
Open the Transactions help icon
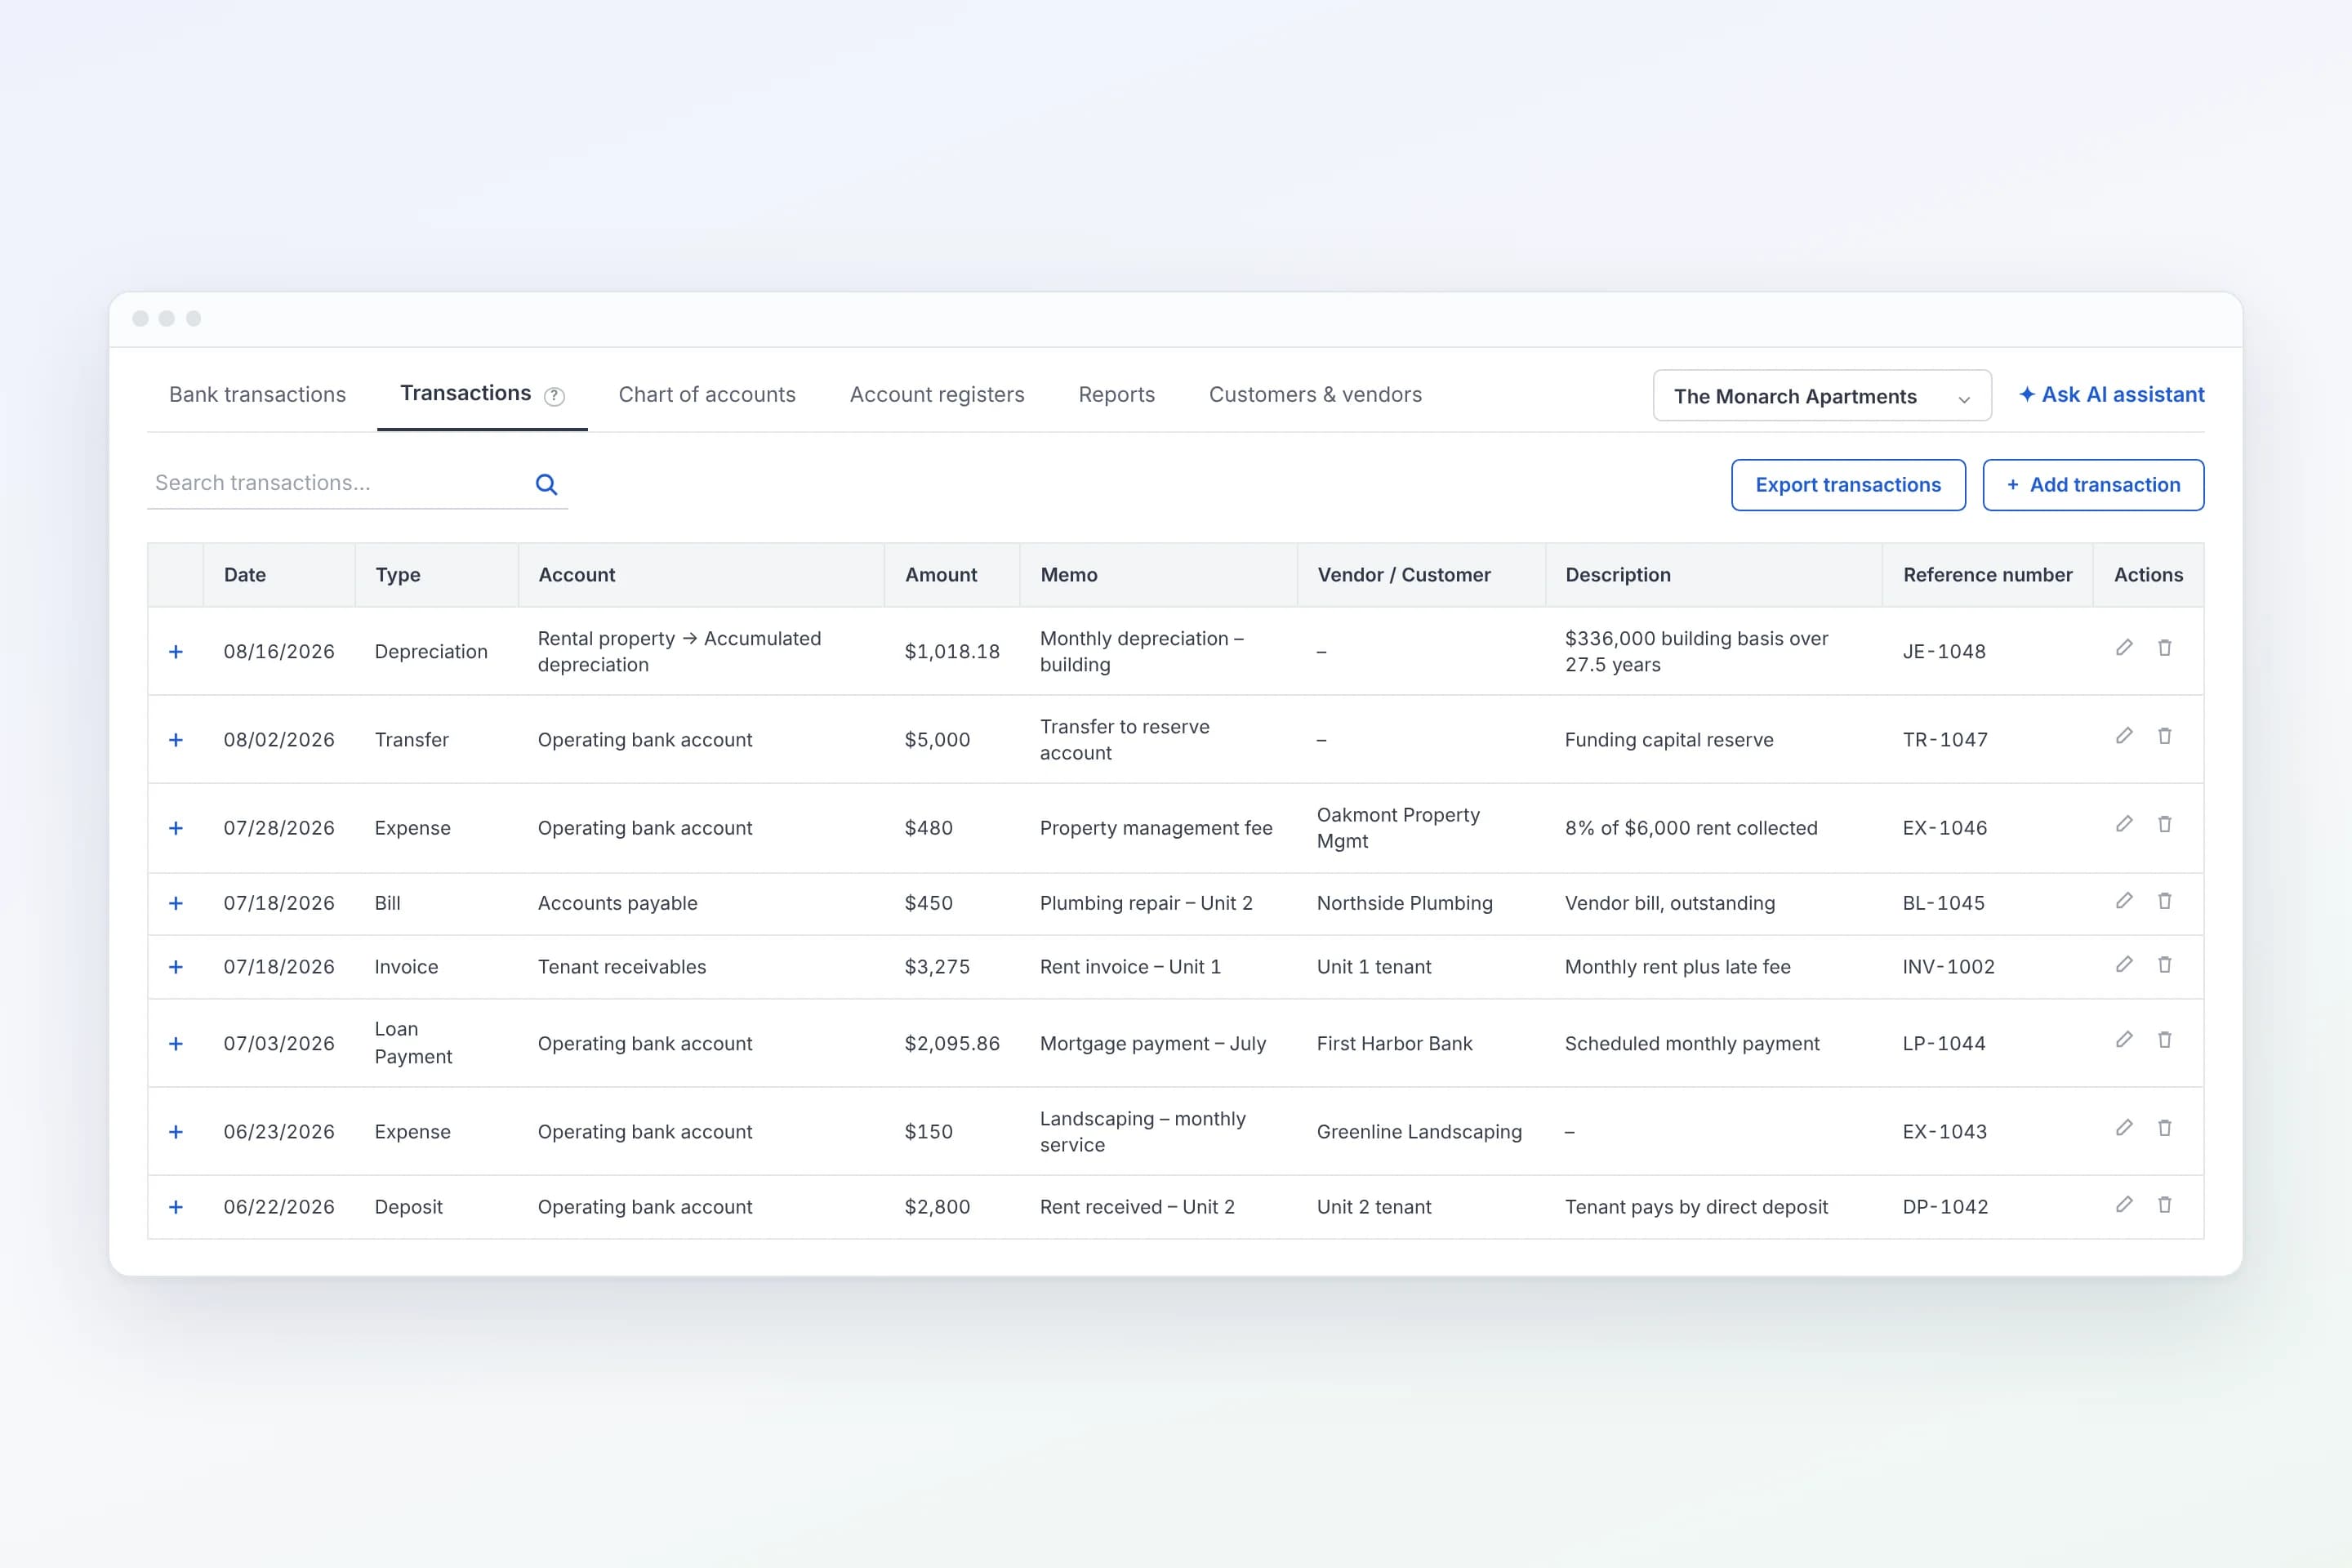(x=554, y=397)
